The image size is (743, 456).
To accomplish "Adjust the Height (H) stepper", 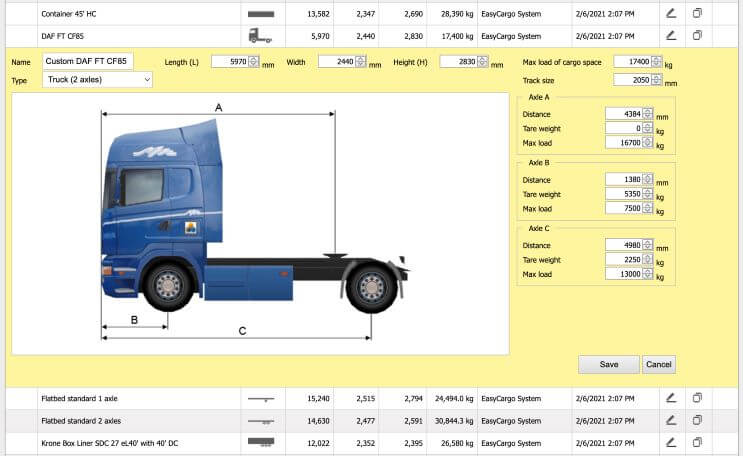I will click(x=483, y=62).
